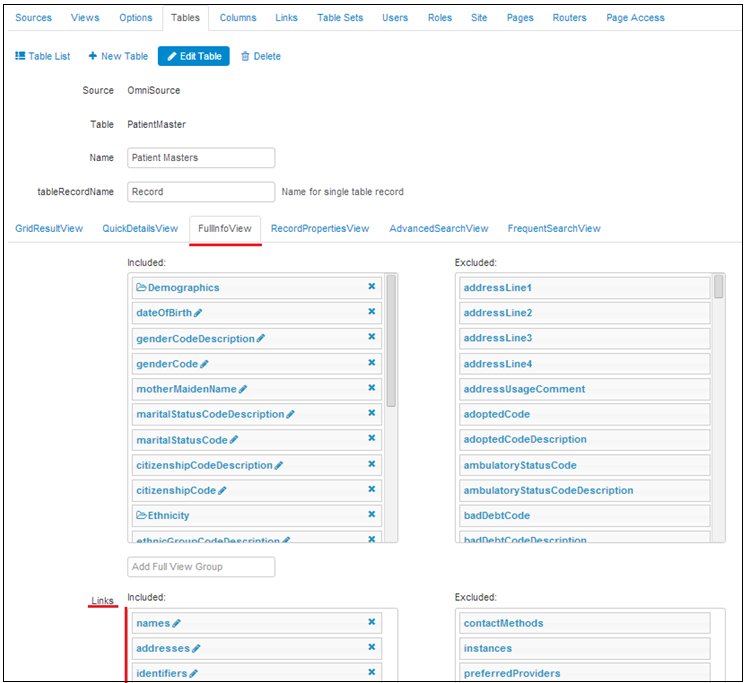The width and height of the screenshot is (744, 683).
Task: Go to Page Access section
Action: pyautogui.click(x=635, y=18)
